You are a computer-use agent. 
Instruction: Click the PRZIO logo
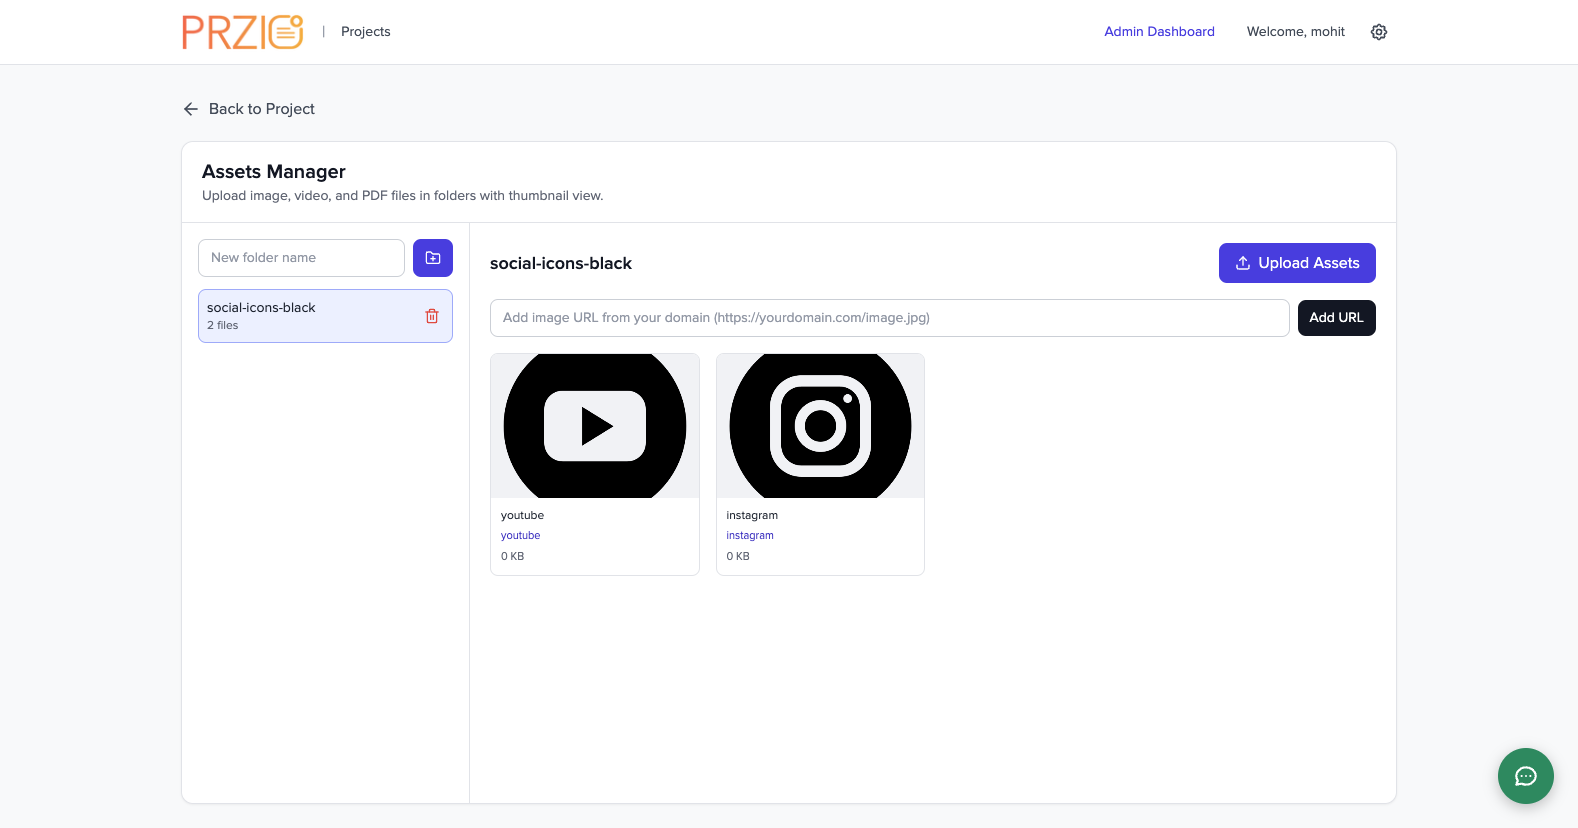[x=243, y=32]
